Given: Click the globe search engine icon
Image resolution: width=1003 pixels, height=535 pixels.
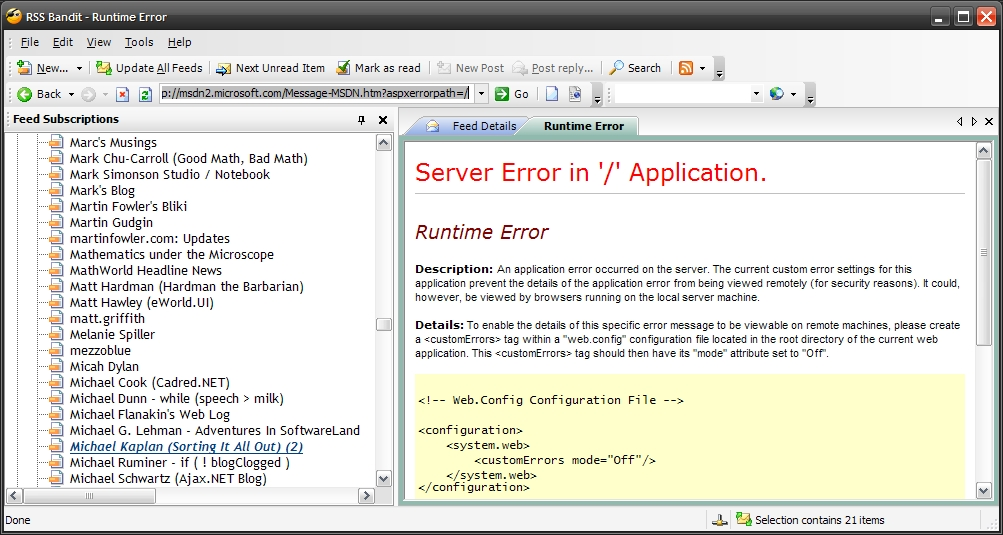Looking at the screenshot, I should coord(777,94).
